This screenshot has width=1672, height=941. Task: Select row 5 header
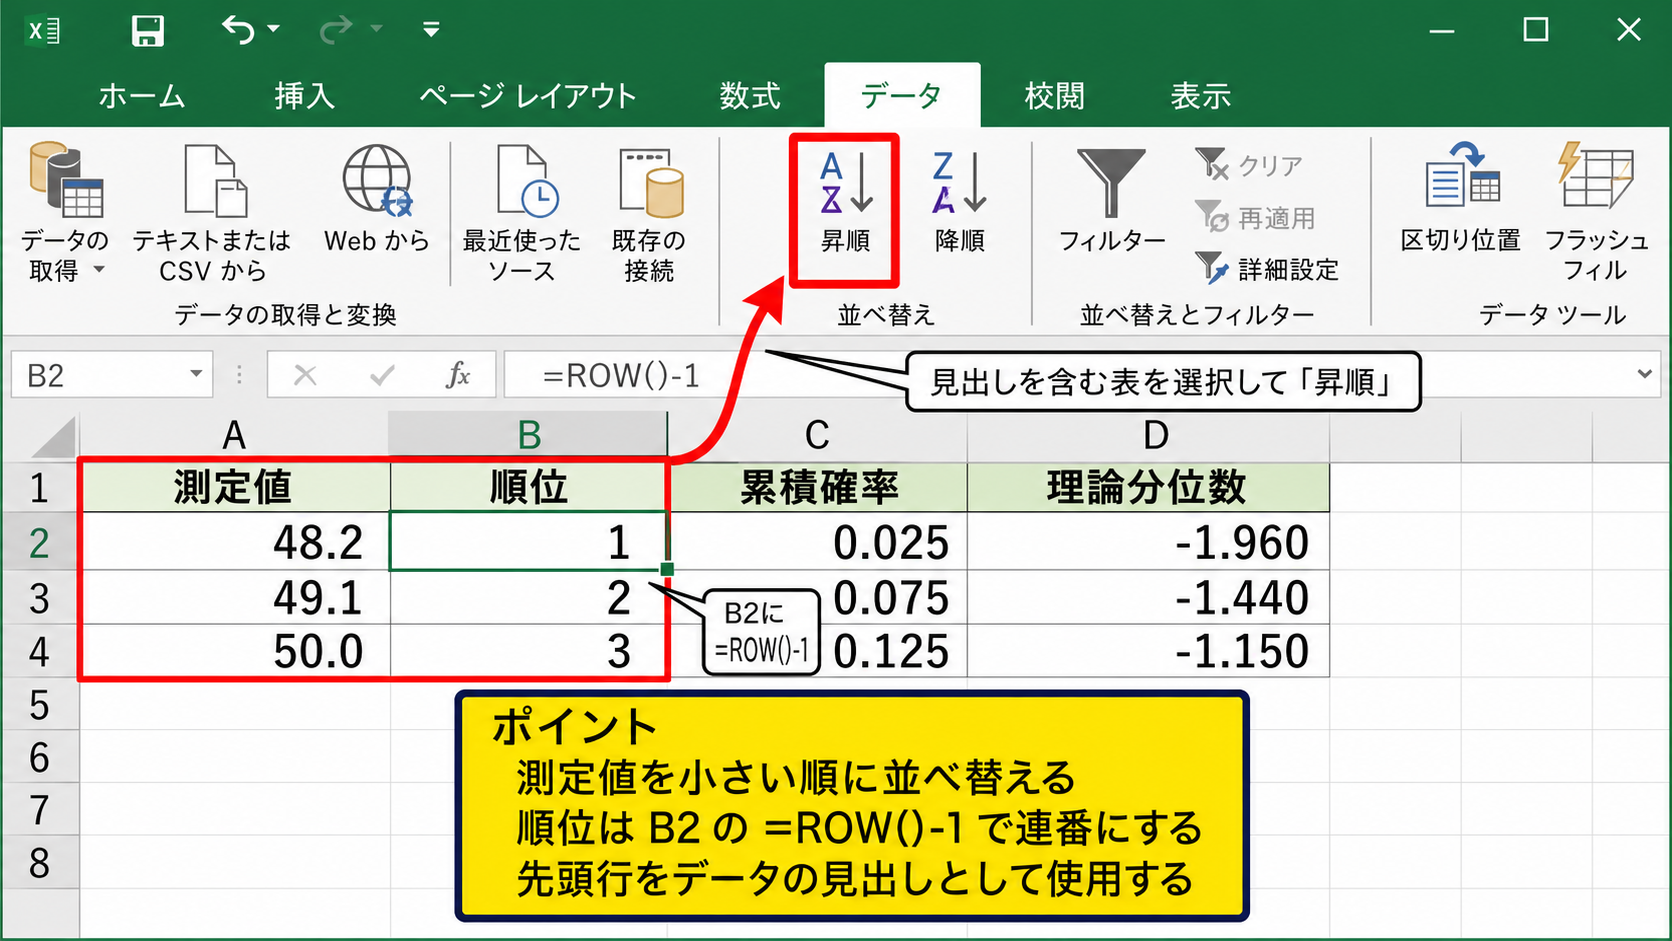point(40,705)
